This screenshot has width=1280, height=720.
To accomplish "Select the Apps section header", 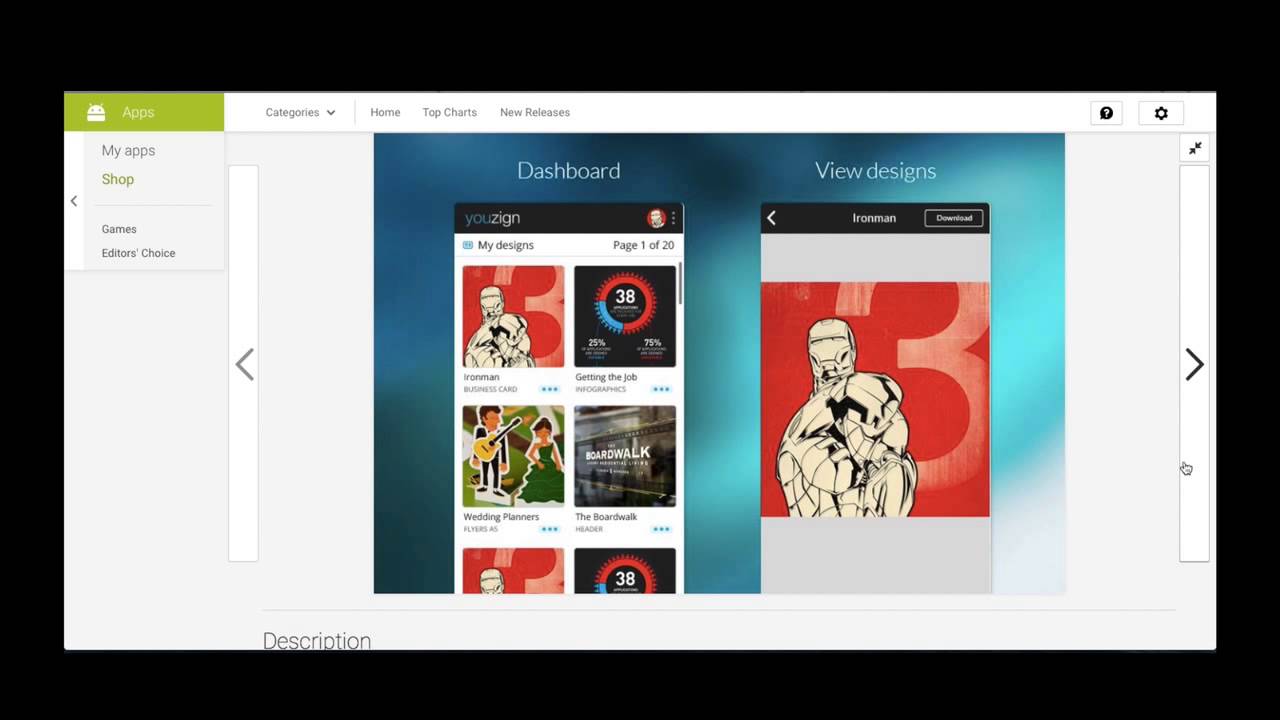I will [144, 112].
